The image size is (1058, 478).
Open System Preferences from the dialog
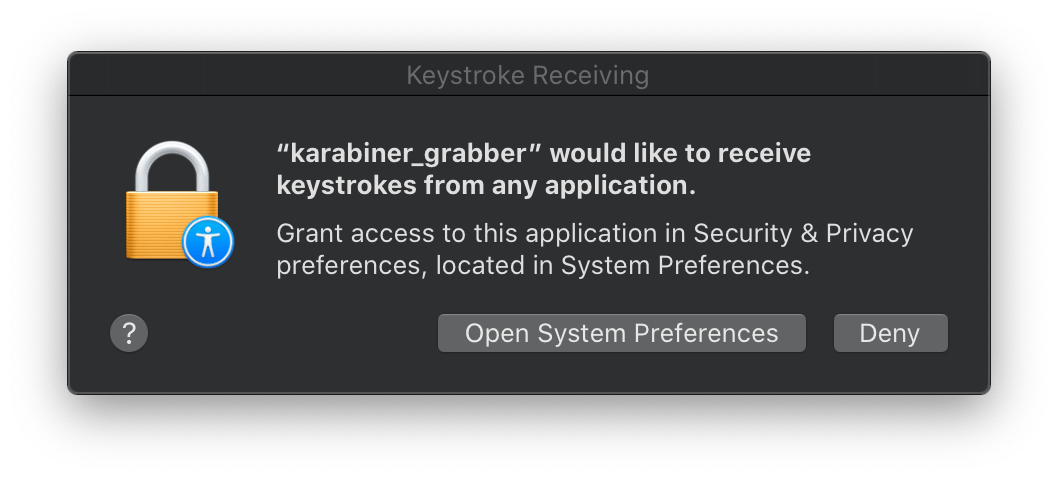(x=621, y=333)
